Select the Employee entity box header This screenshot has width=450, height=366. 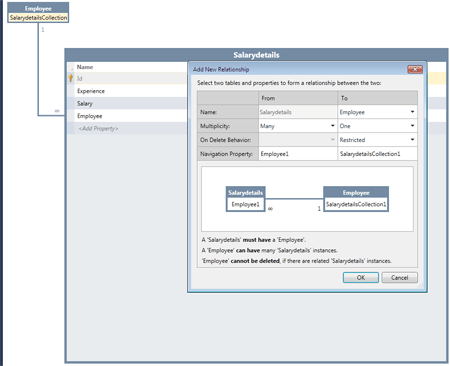(38, 8)
